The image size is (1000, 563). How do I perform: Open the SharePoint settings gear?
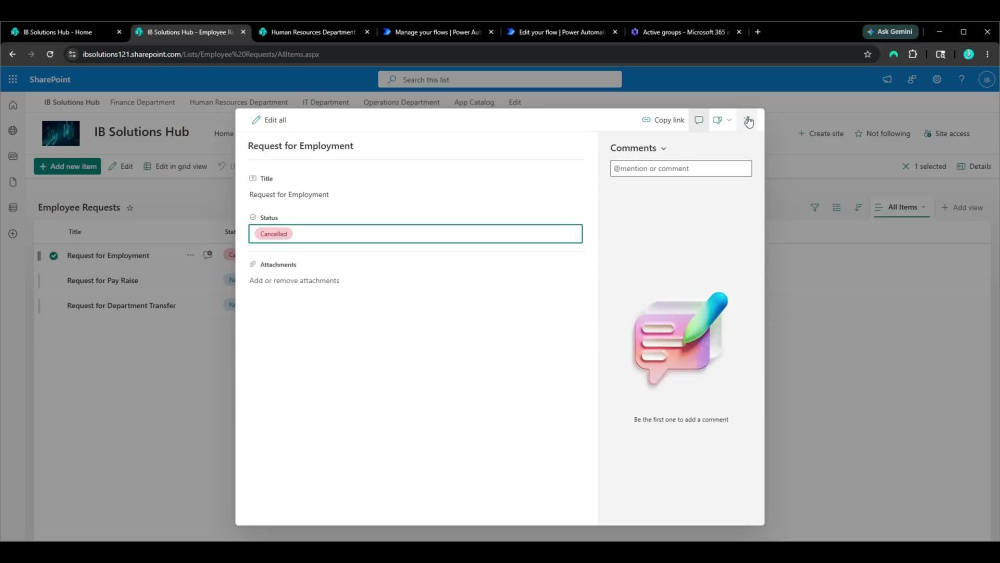[x=937, y=80]
